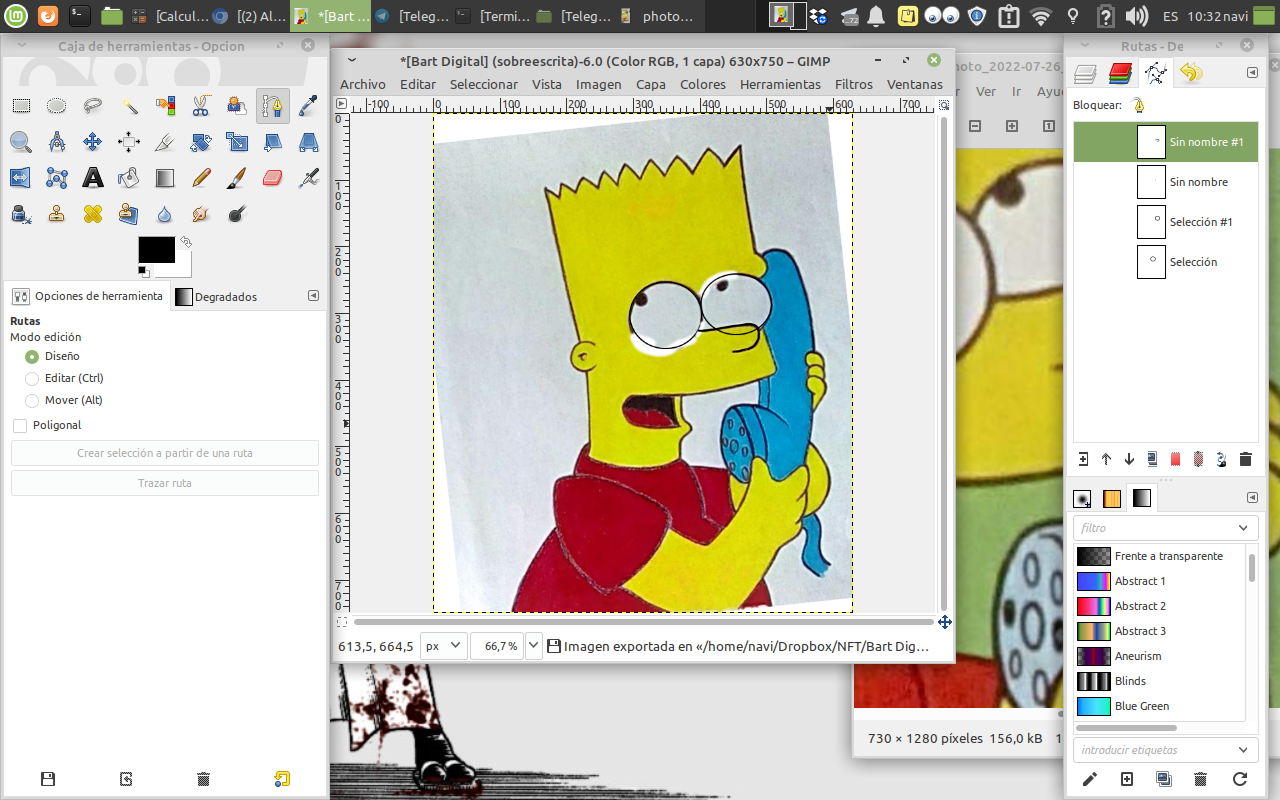Select the Measure compass tool

coord(57,142)
